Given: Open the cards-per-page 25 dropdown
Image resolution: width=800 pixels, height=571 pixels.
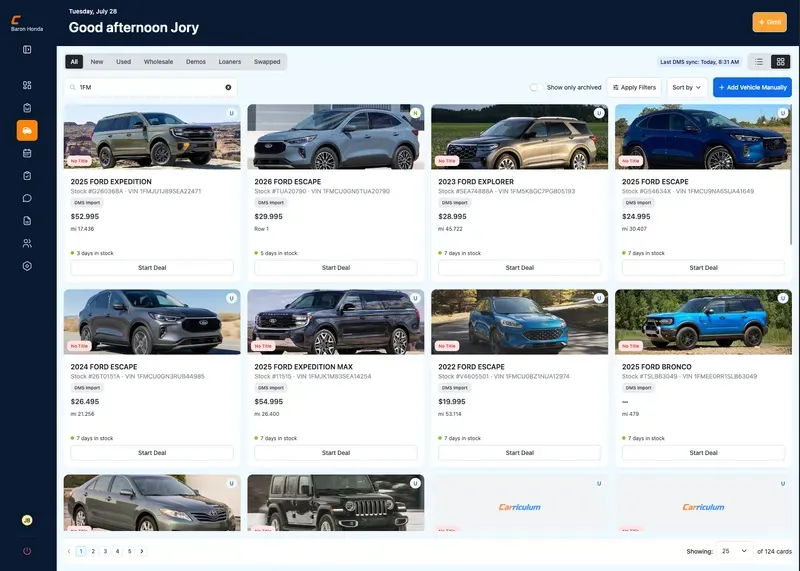Looking at the screenshot, I should pos(735,551).
